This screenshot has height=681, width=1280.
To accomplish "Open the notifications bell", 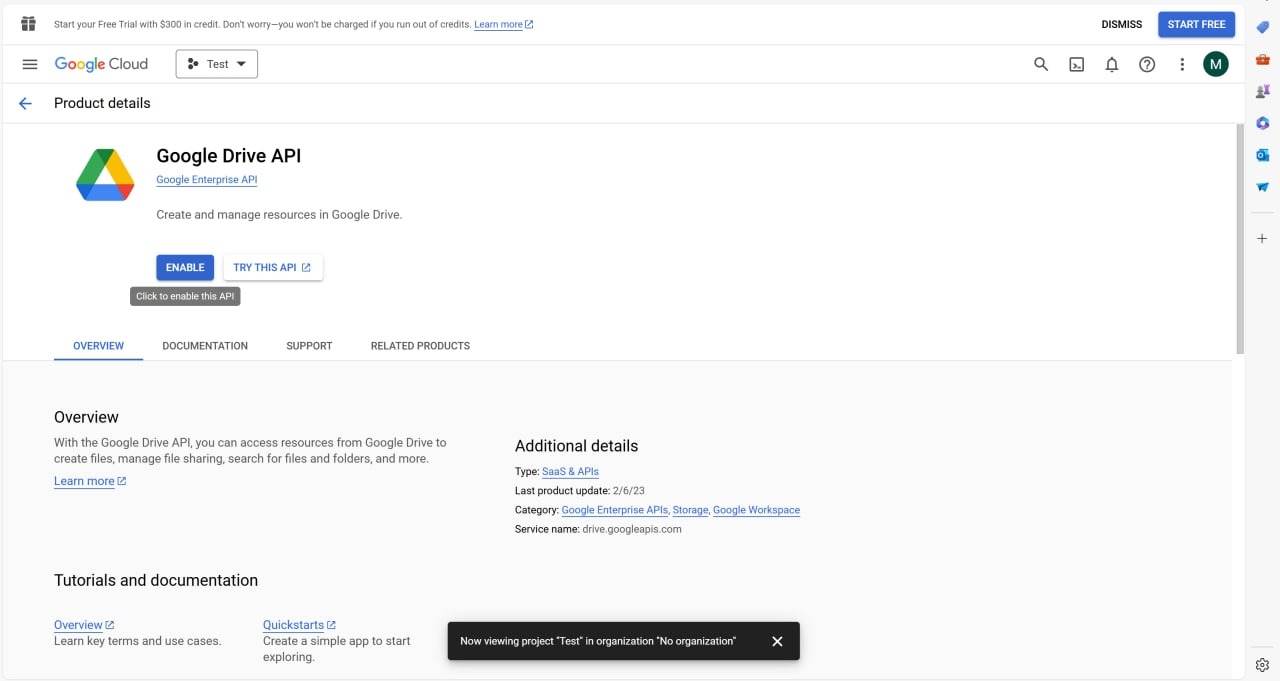I will point(1112,64).
